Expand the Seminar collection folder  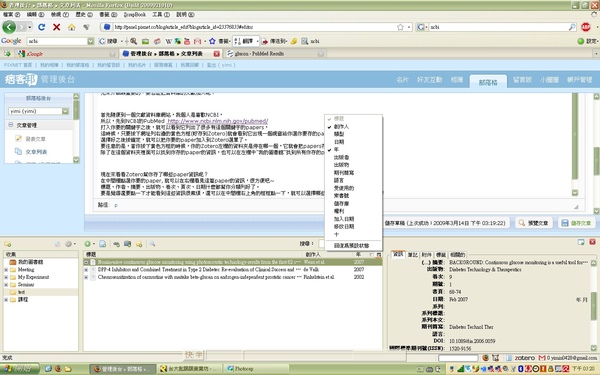click(x=6, y=285)
